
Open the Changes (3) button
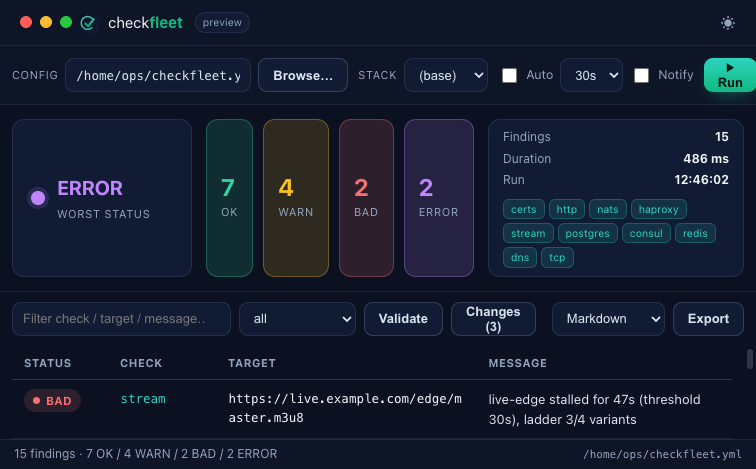coord(493,319)
